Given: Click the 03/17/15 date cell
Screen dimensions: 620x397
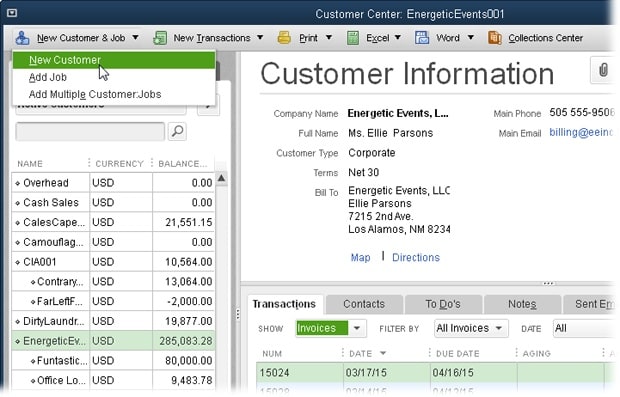Looking at the screenshot, I should pyautogui.click(x=366, y=372).
